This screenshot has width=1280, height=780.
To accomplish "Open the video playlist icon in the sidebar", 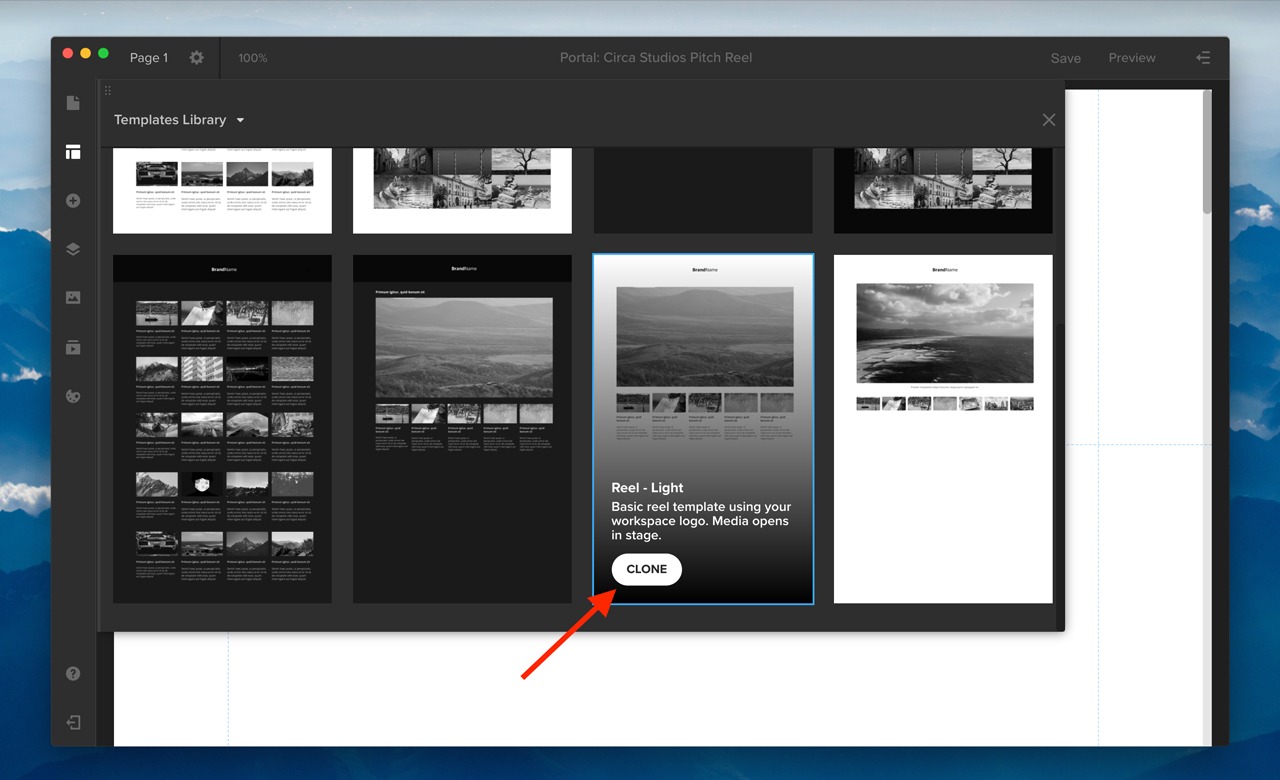I will (73, 347).
